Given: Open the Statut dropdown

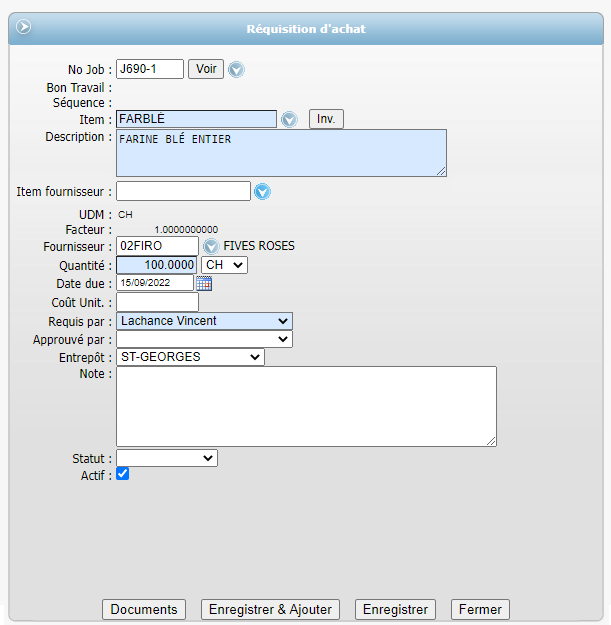Looking at the screenshot, I should click(x=167, y=458).
